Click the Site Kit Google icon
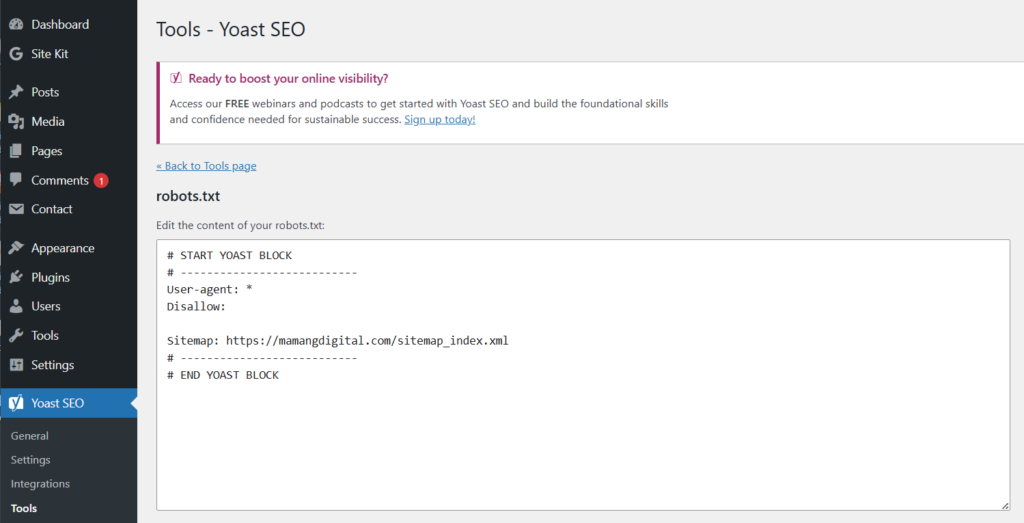The image size is (1024, 523). coord(16,54)
